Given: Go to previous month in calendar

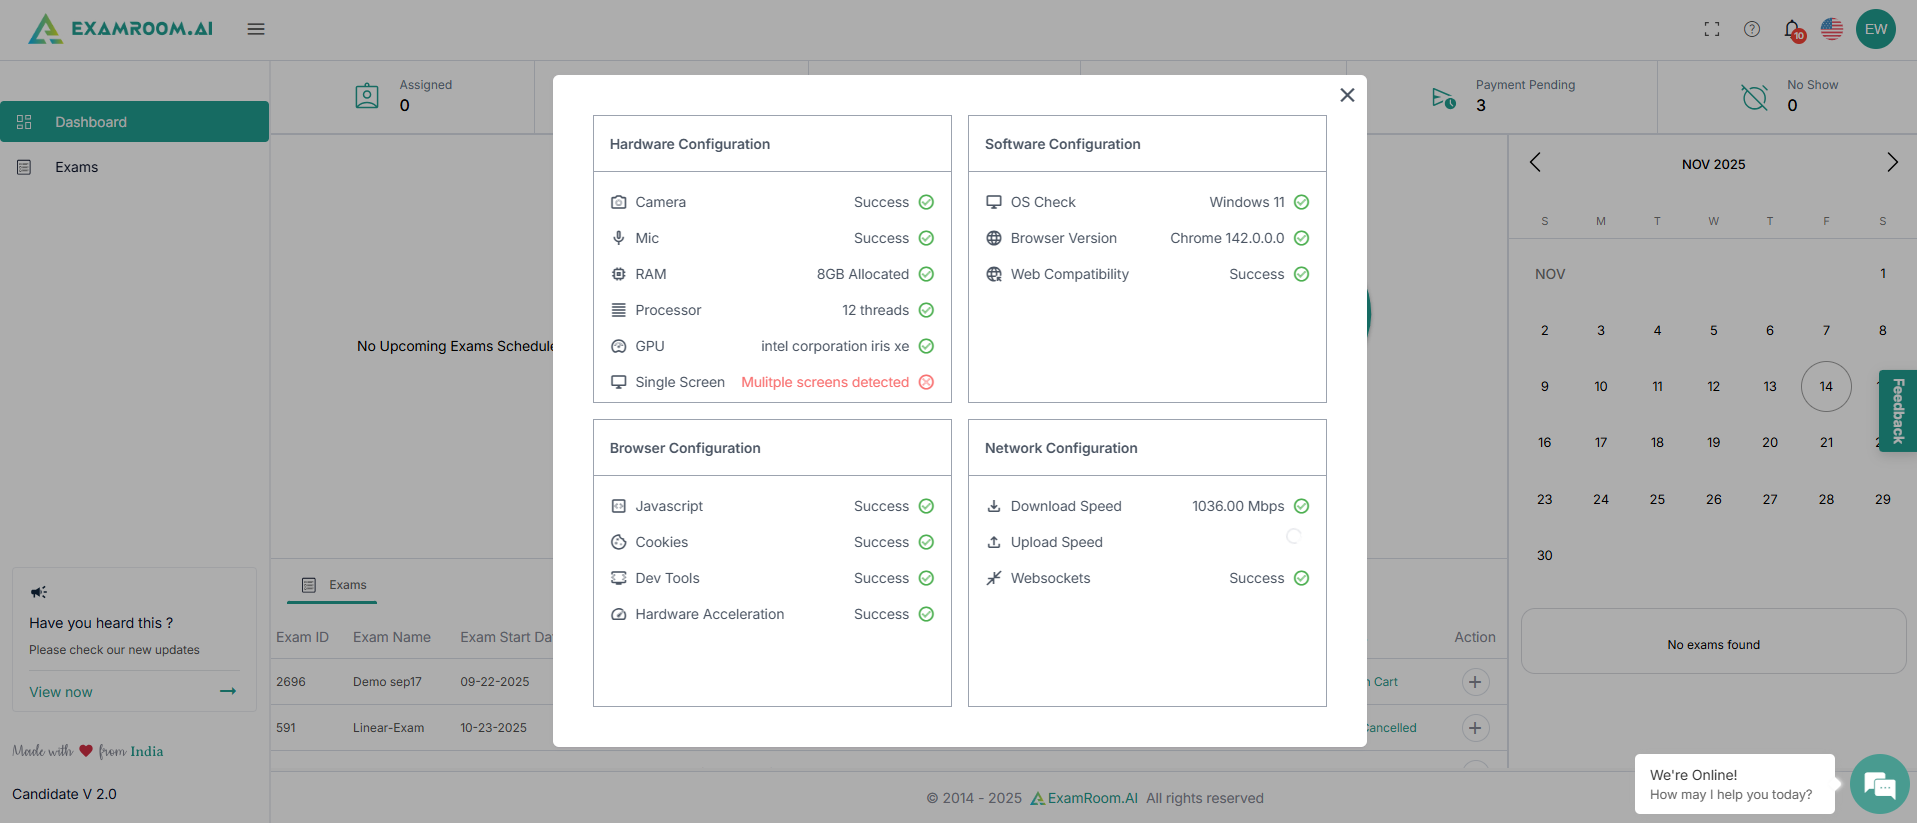Looking at the screenshot, I should [x=1535, y=163].
